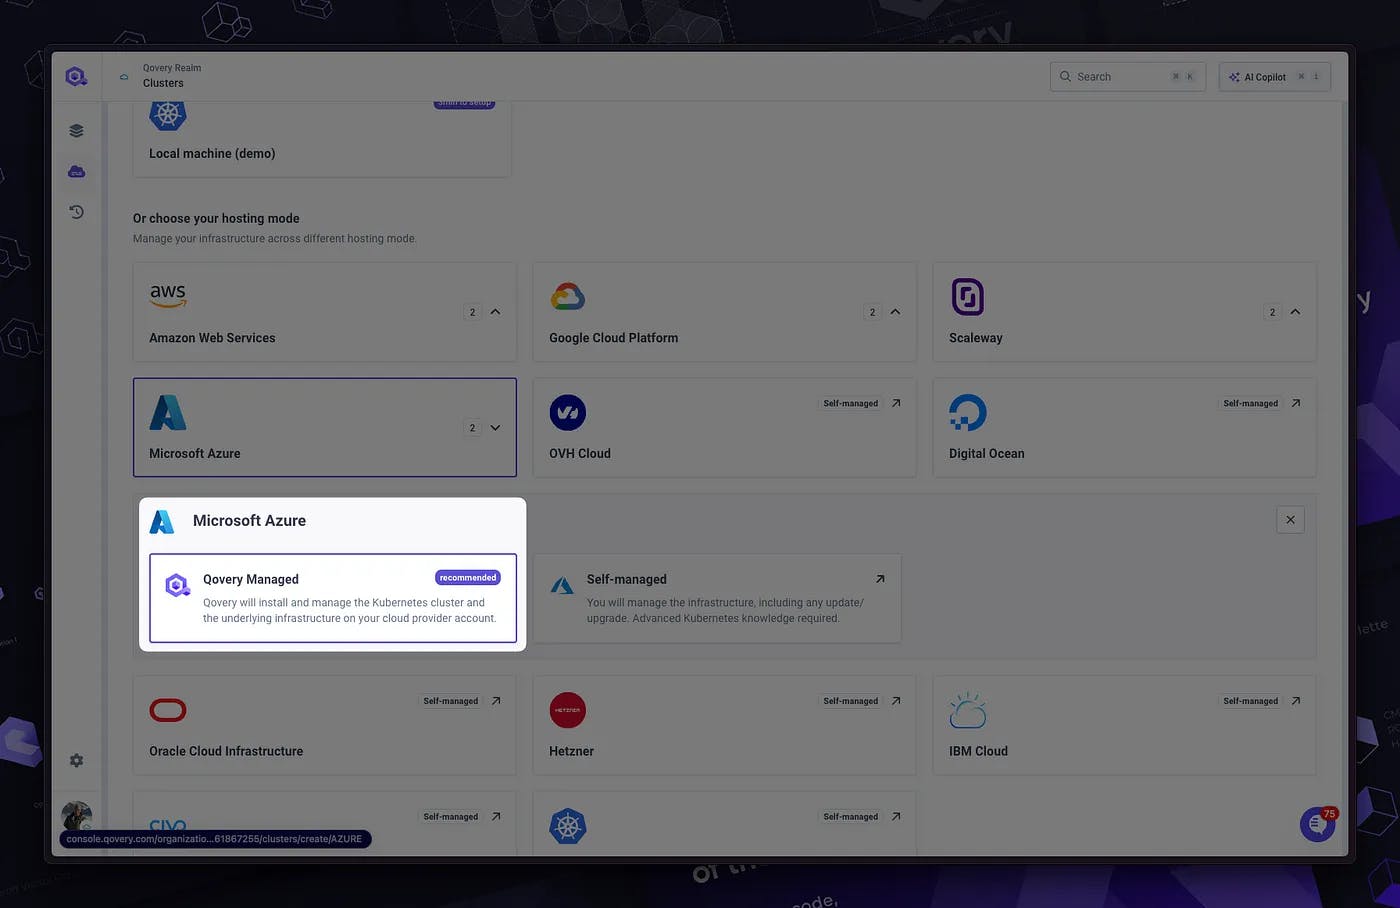1400x908 pixels.
Task: Click the Scaleway logo
Action: pyautogui.click(x=967, y=297)
